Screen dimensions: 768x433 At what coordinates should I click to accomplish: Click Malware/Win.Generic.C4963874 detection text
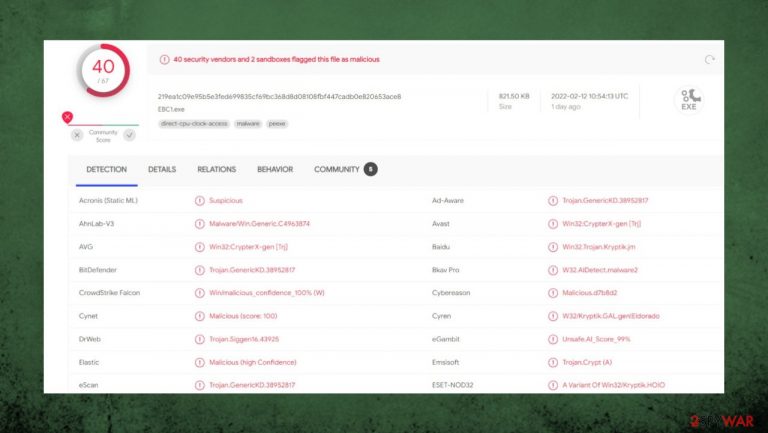pos(259,223)
